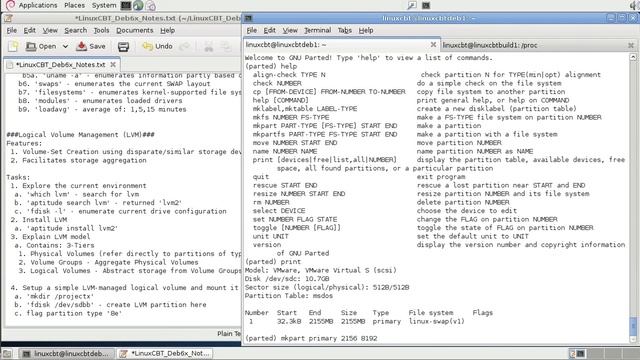Open the web browser globe launcher icon
640x360 pixels.
pos(138,5)
